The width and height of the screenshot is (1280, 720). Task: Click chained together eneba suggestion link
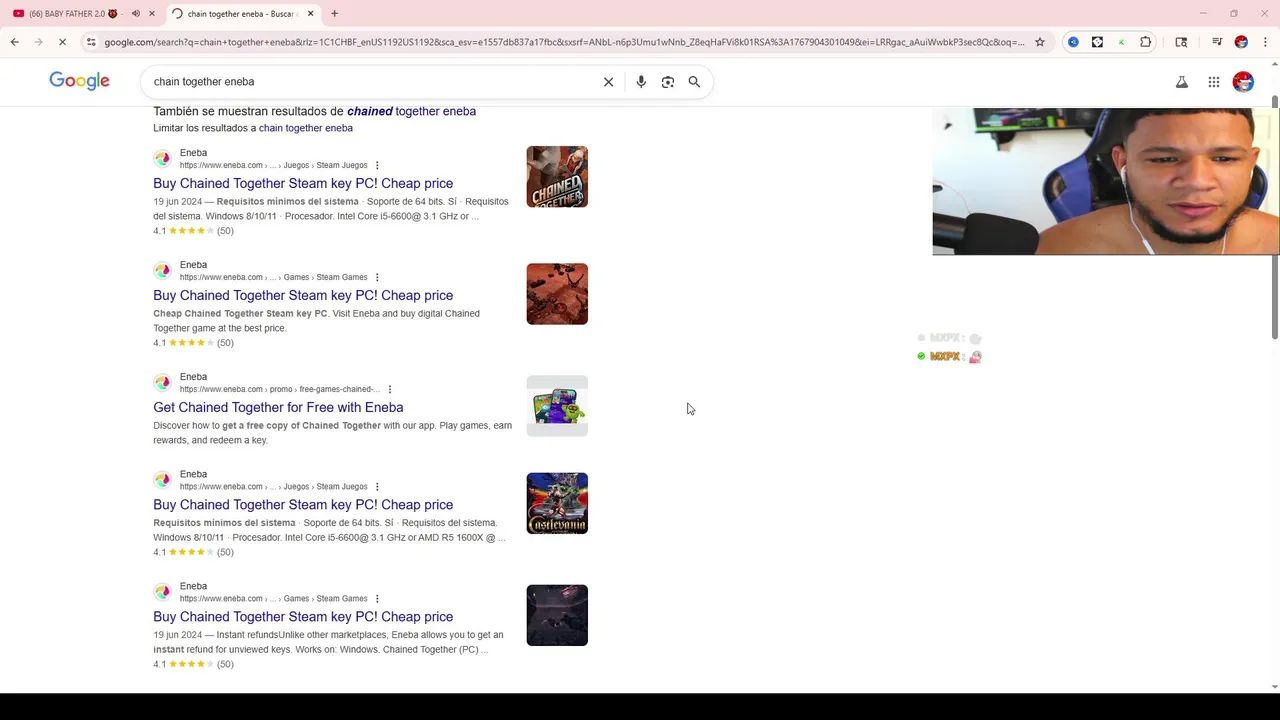tap(411, 111)
